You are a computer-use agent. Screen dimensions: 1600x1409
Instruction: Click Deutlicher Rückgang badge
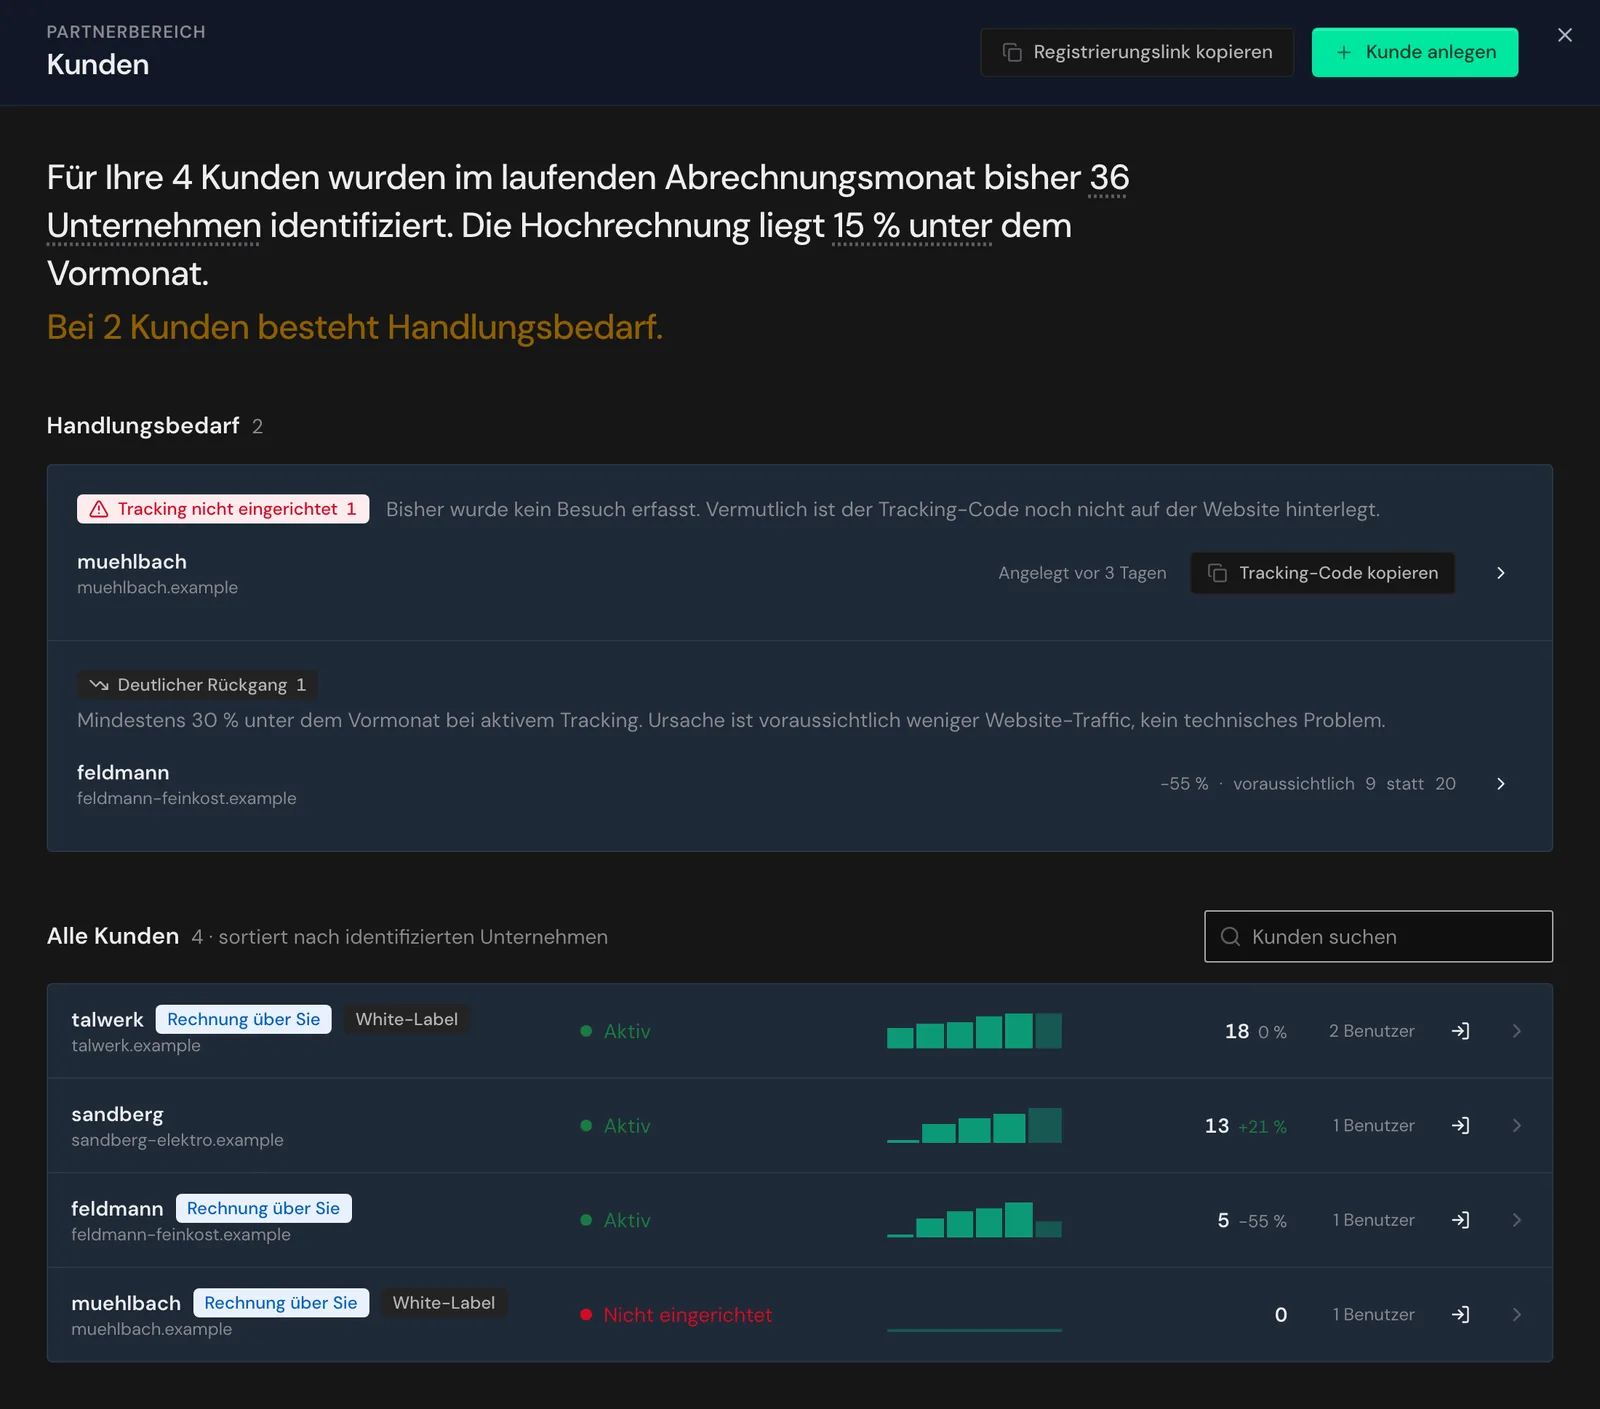[197, 685]
